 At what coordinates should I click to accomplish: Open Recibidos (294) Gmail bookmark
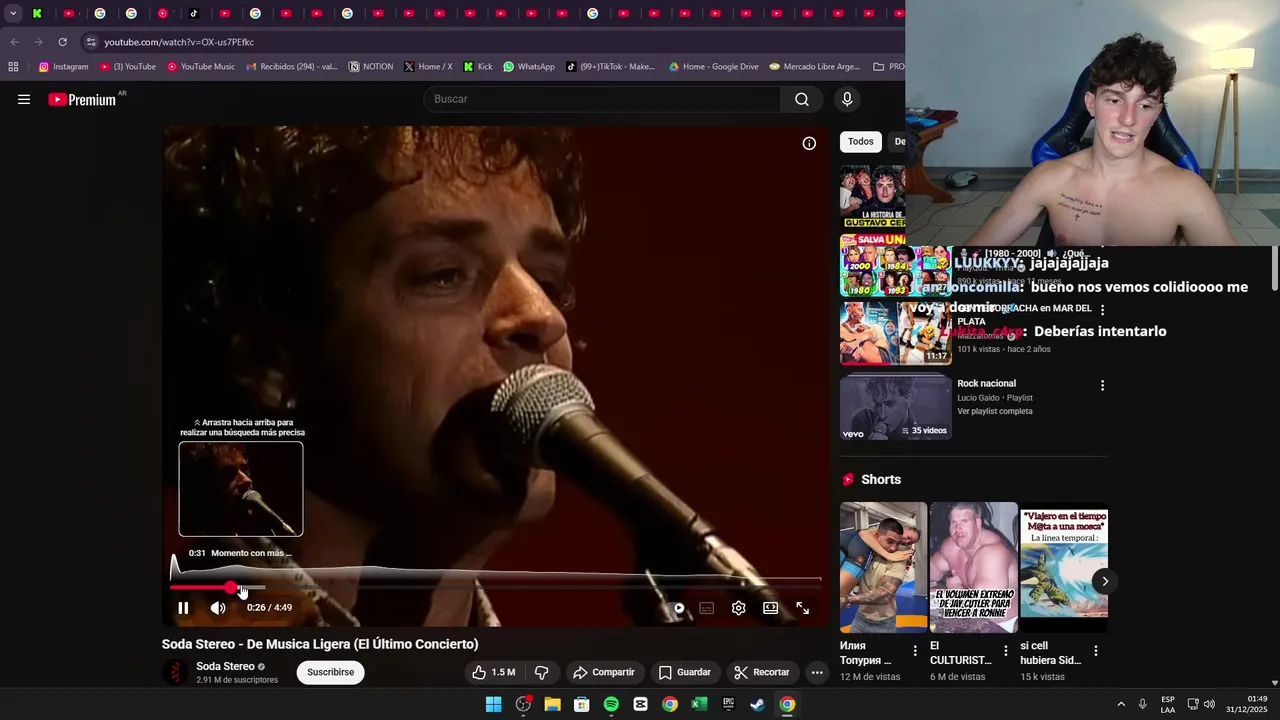click(x=292, y=67)
